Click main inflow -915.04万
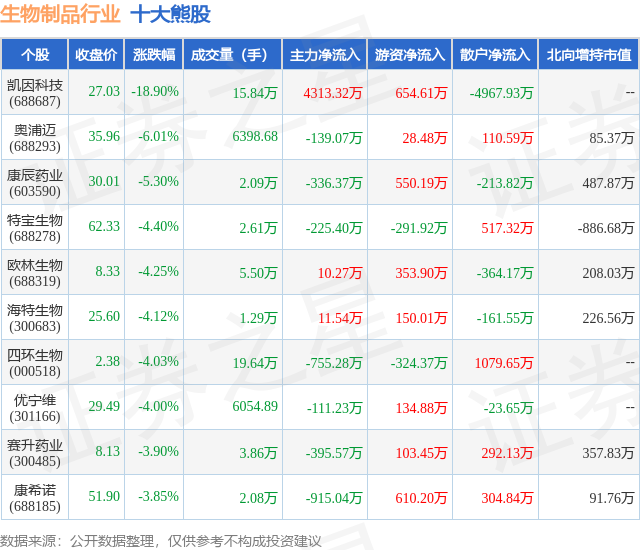The height and width of the screenshot is (550, 640). click(x=334, y=498)
